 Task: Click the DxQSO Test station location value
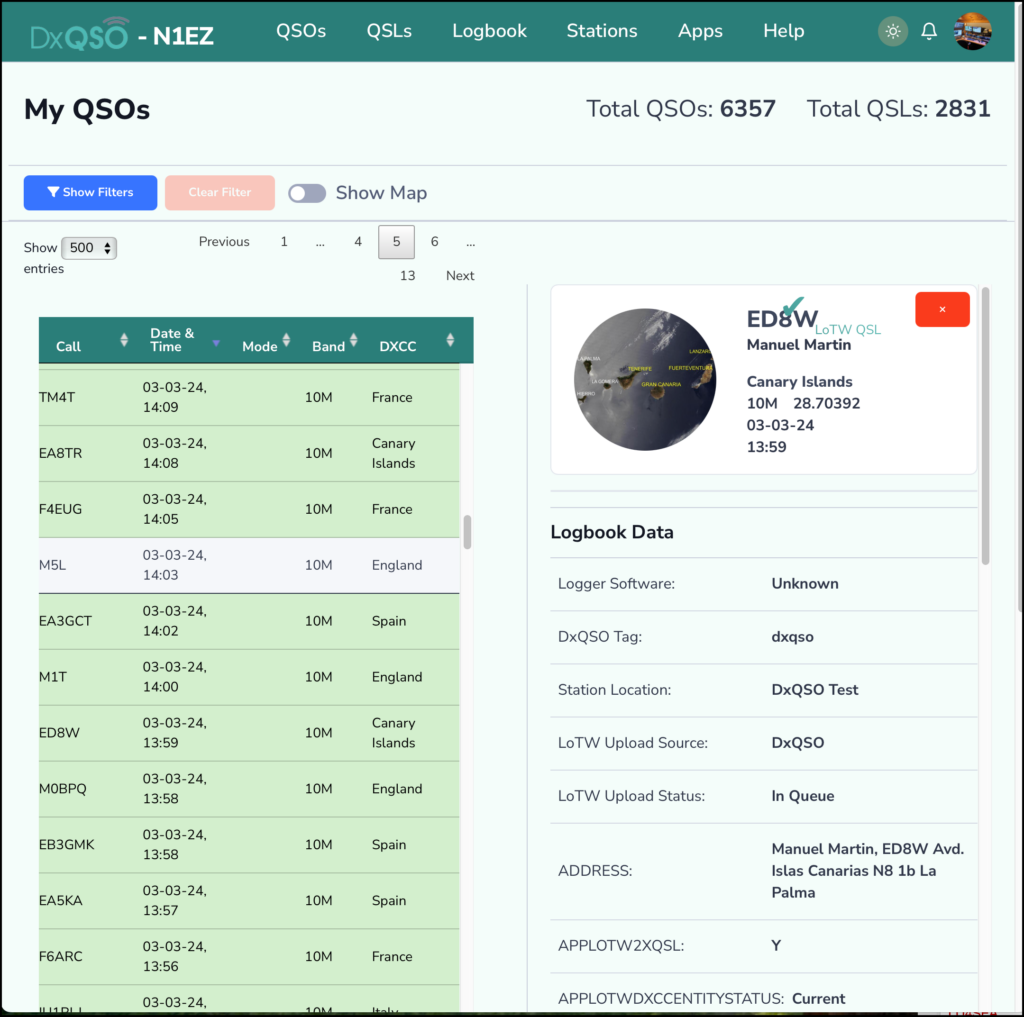coord(814,690)
